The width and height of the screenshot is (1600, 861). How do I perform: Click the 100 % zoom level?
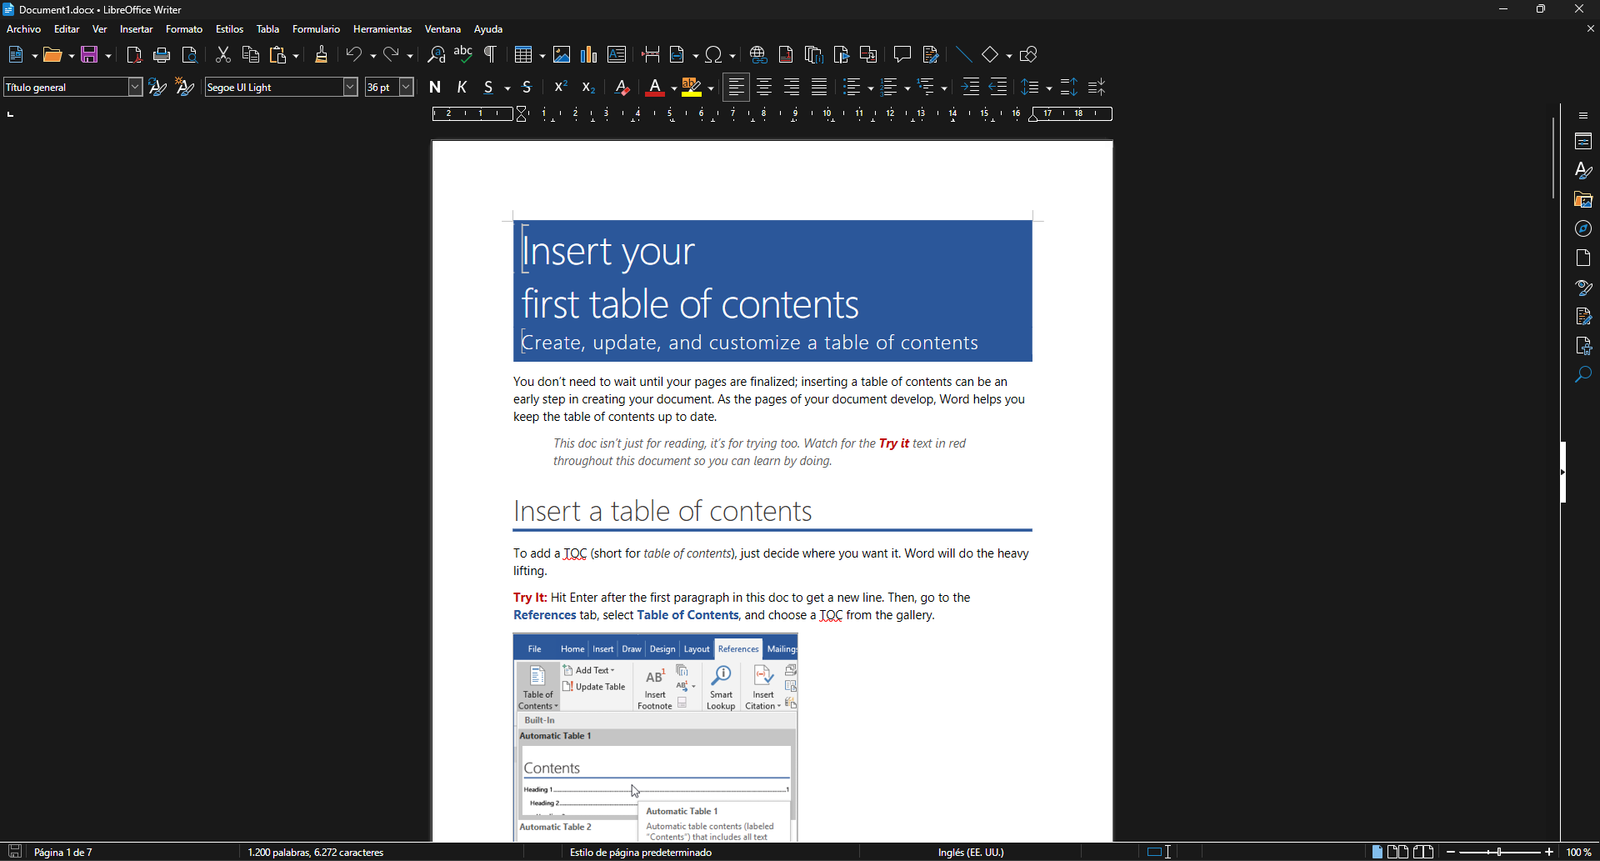click(1579, 853)
